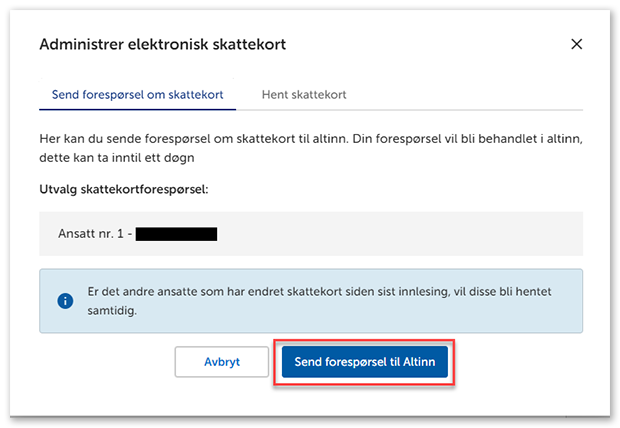The height and width of the screenshot is (428, 620).
Task: Click the blue info icon
Action: [x=65, y=300]
